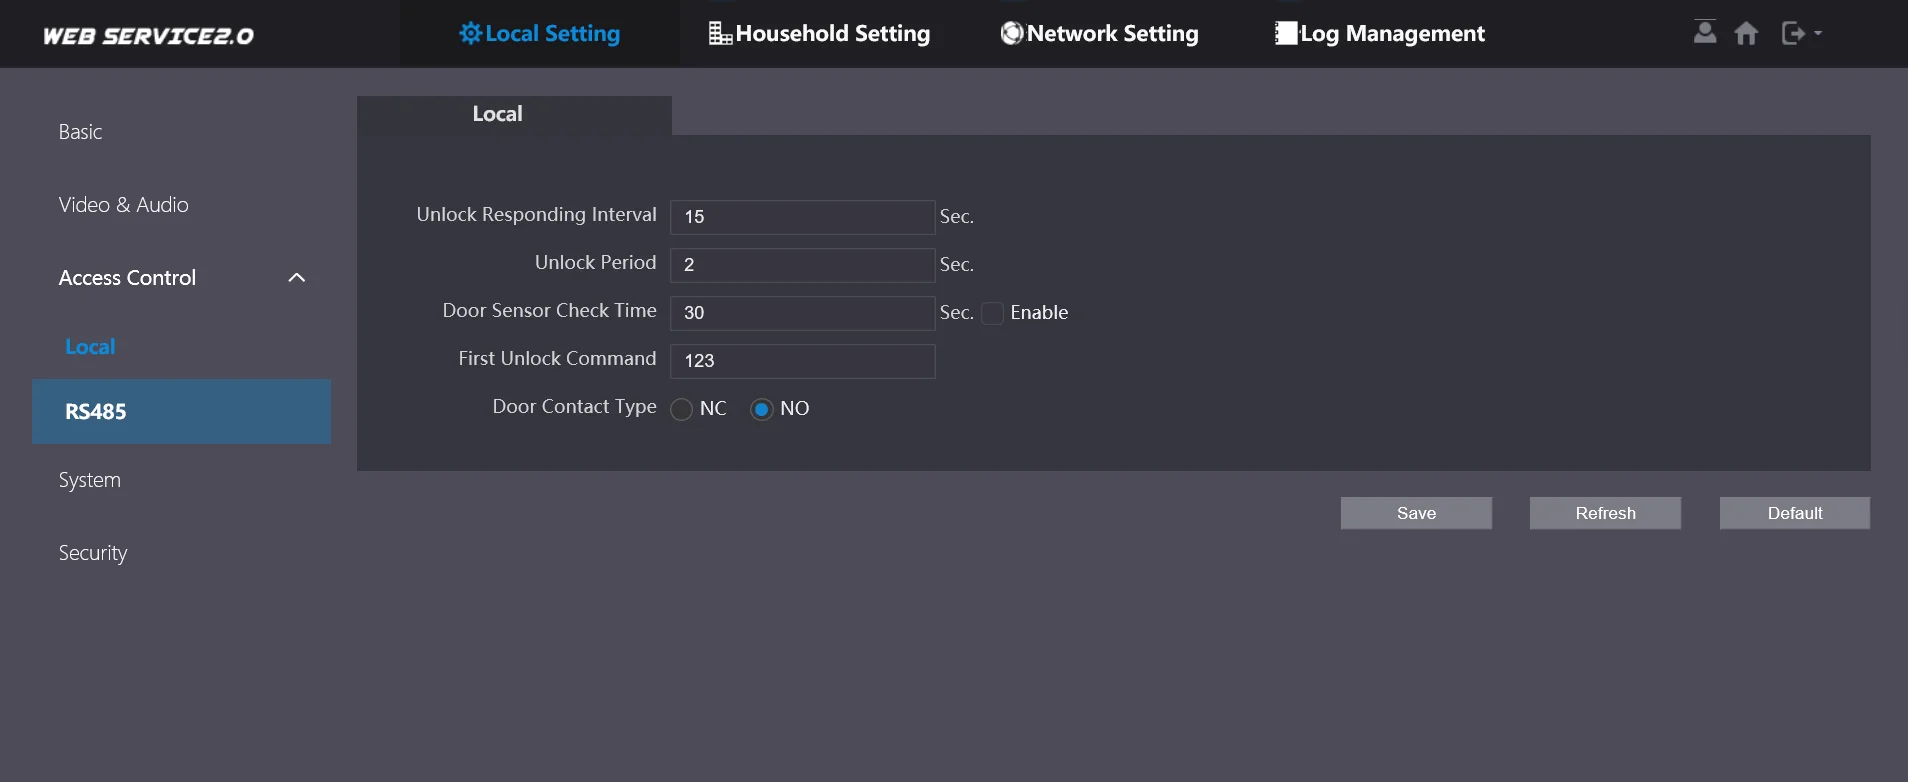Go to the home page icon
This screenshot has height=782, width=1908.
(x=1746, y=33)
